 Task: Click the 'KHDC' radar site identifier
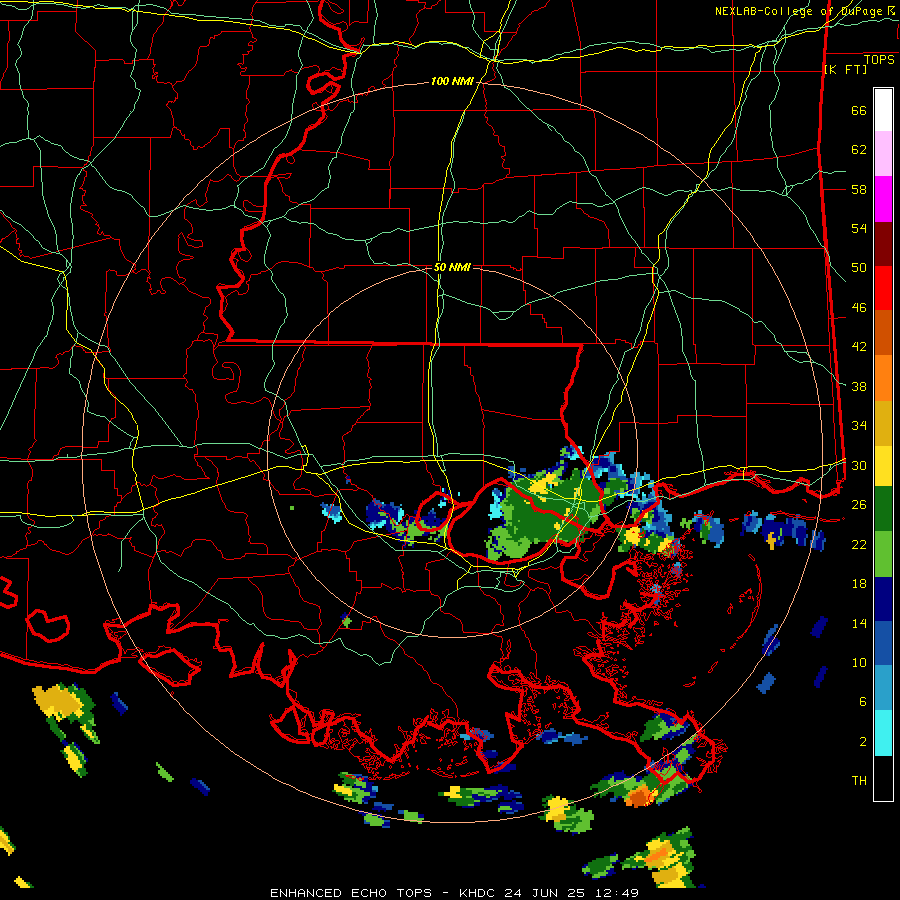478,893
